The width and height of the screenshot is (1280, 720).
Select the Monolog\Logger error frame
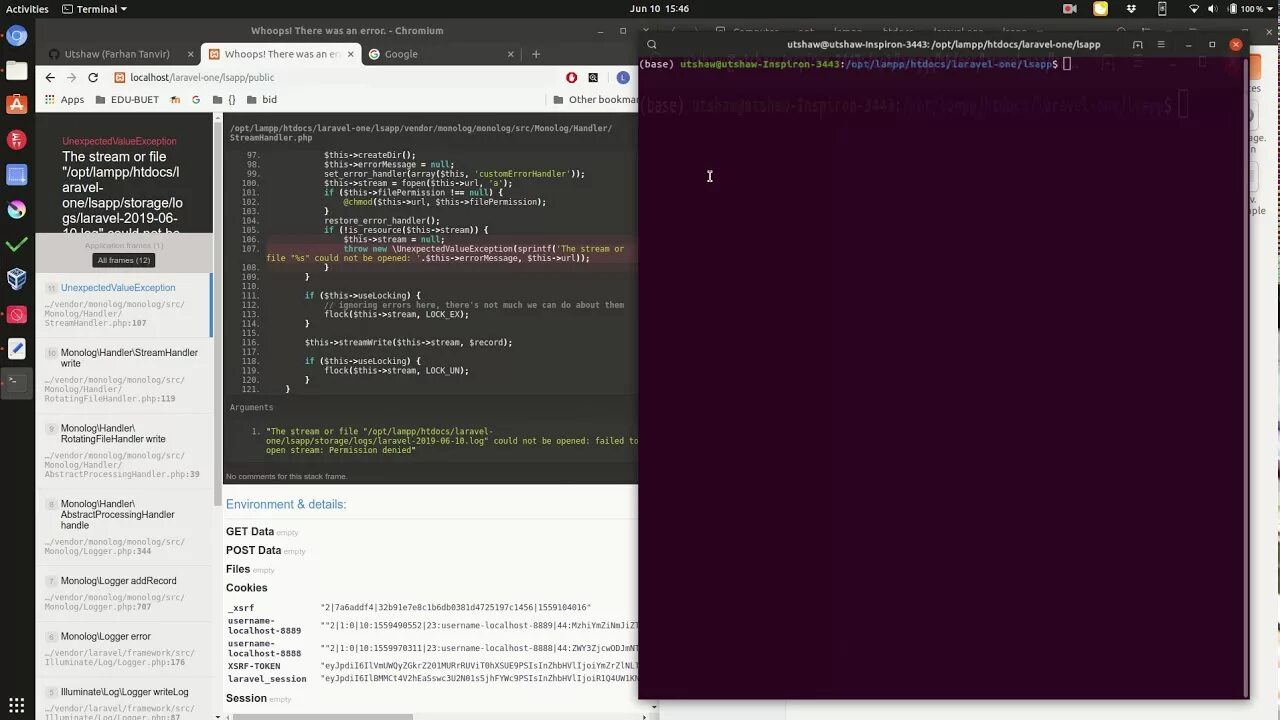124,649
